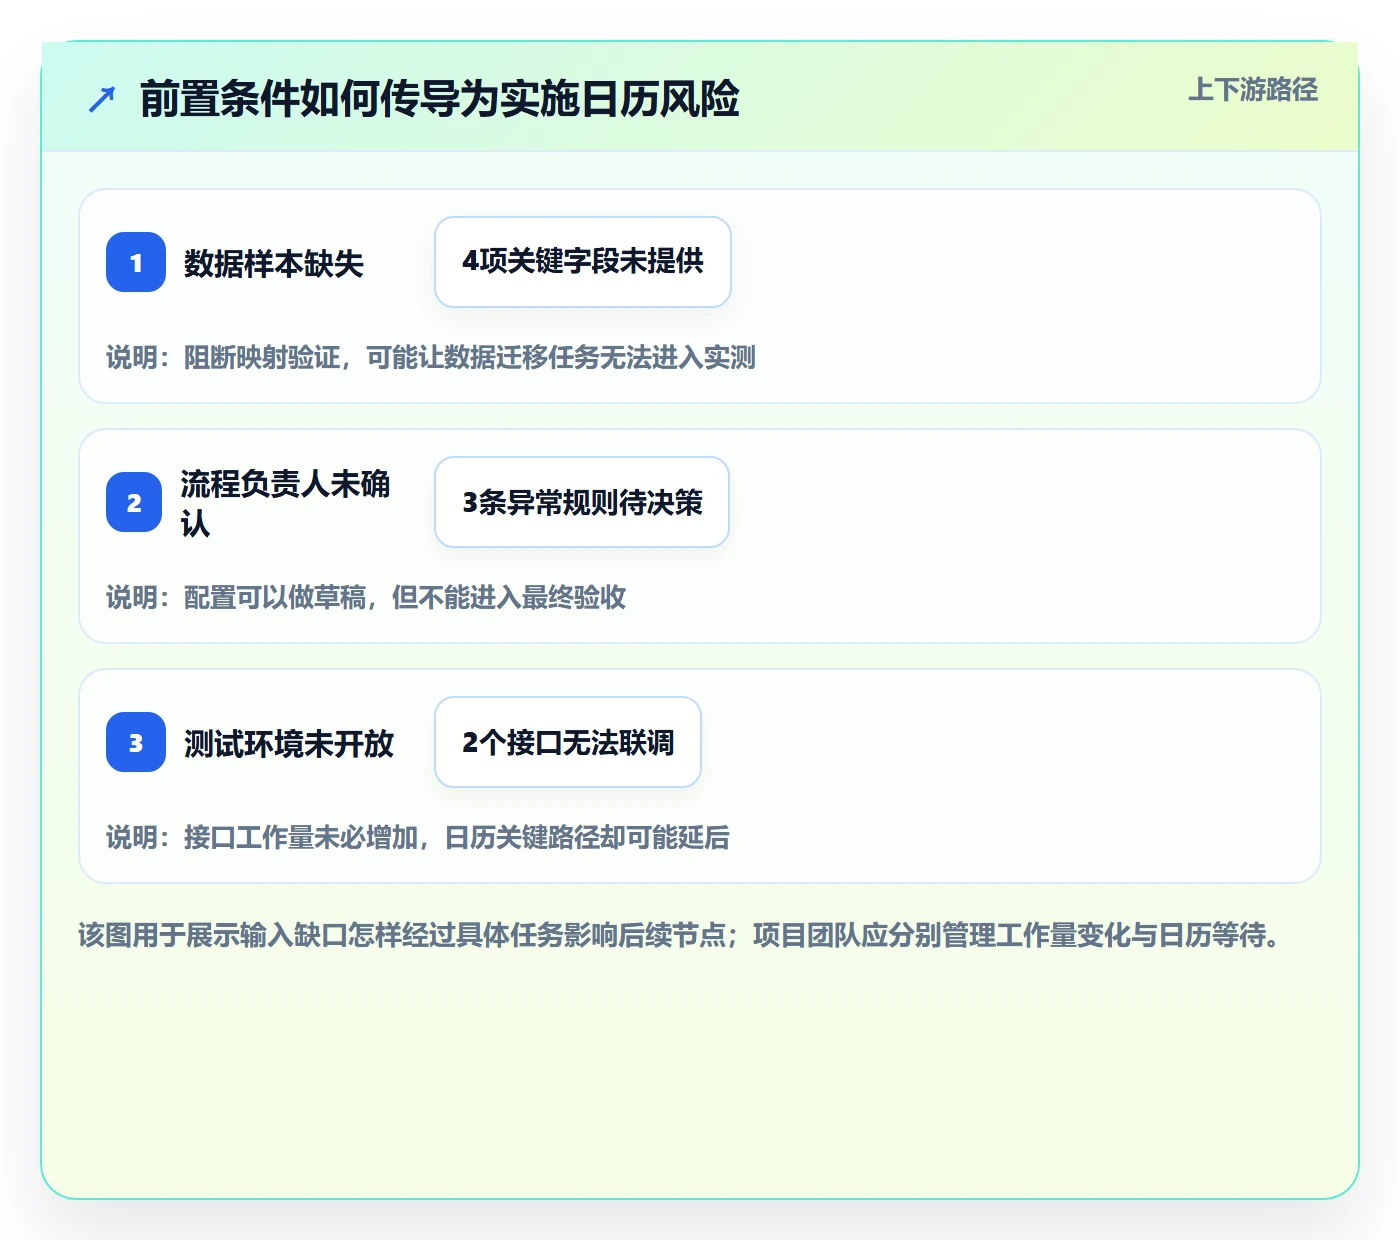
Task: Click the footer caption starting 该图用于展示输入缺口
Action: pyautogui.click(x=680, y=935)
